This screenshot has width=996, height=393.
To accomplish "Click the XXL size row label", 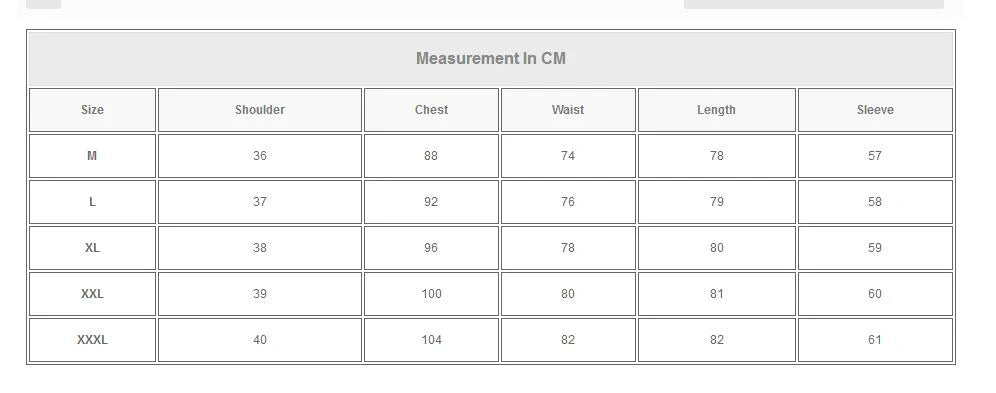I will [92, 294].
